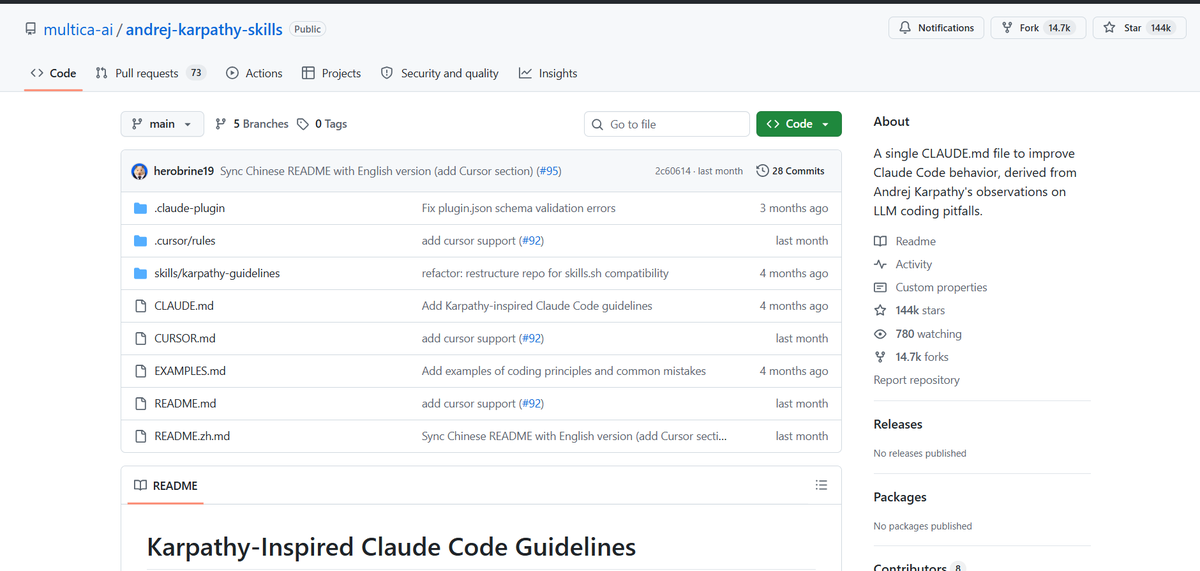Show the 0 Tags list

322,124
